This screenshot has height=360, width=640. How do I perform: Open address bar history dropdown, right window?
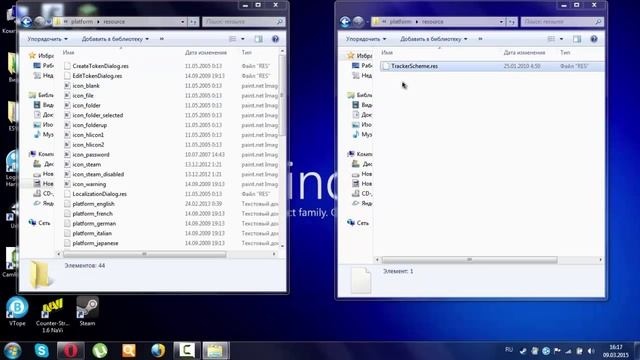pos(501,22)
